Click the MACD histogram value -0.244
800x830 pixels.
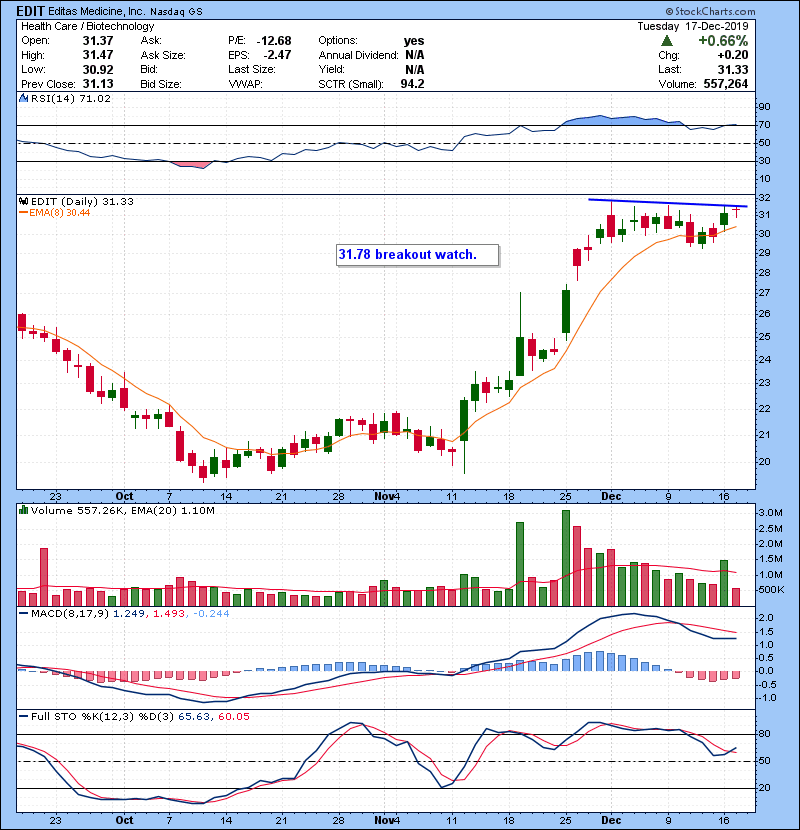tap(211, 614)
